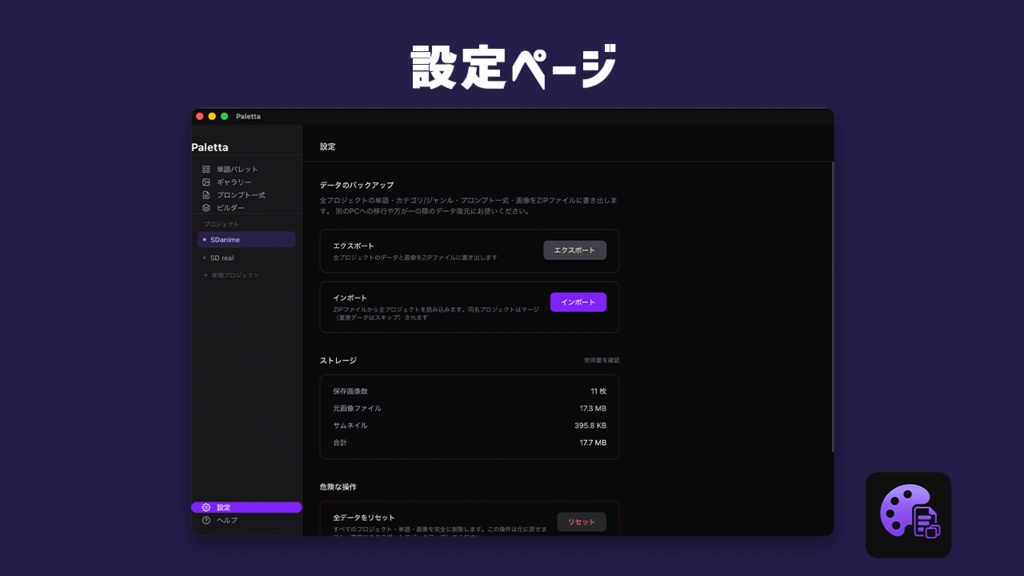The image size is (1024, 576).
Task: Go to the ギャラリー page label
Action: point(234,182)
